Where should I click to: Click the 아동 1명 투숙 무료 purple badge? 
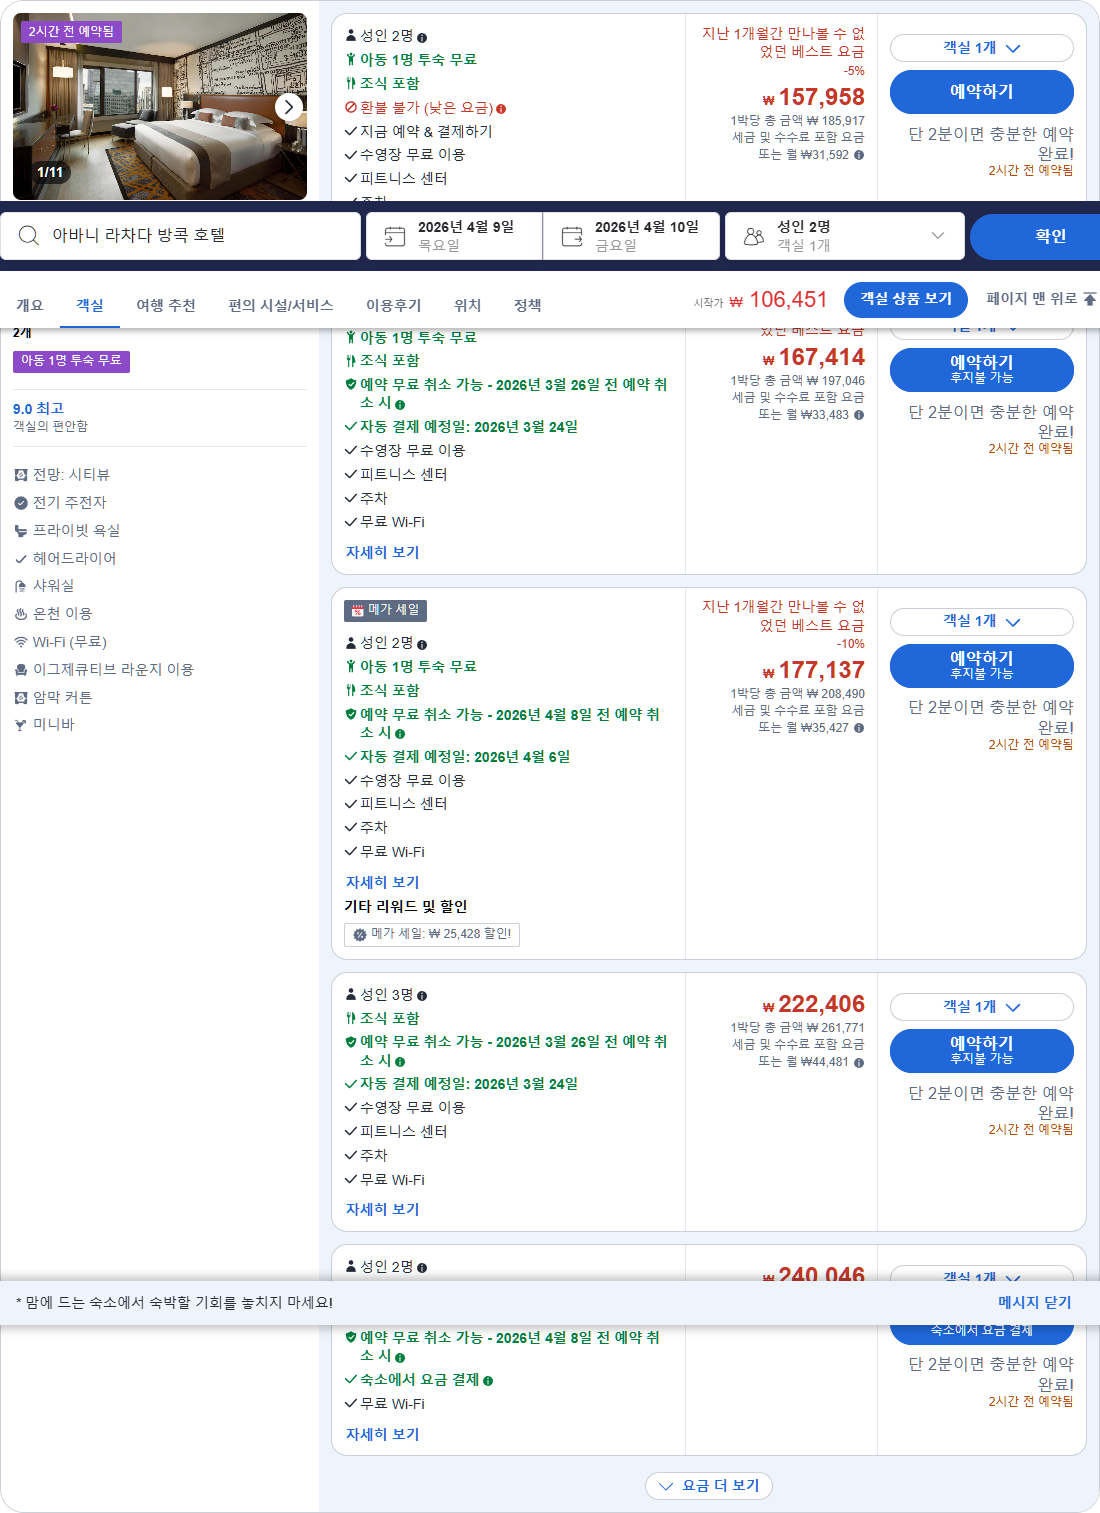(71, 361)
